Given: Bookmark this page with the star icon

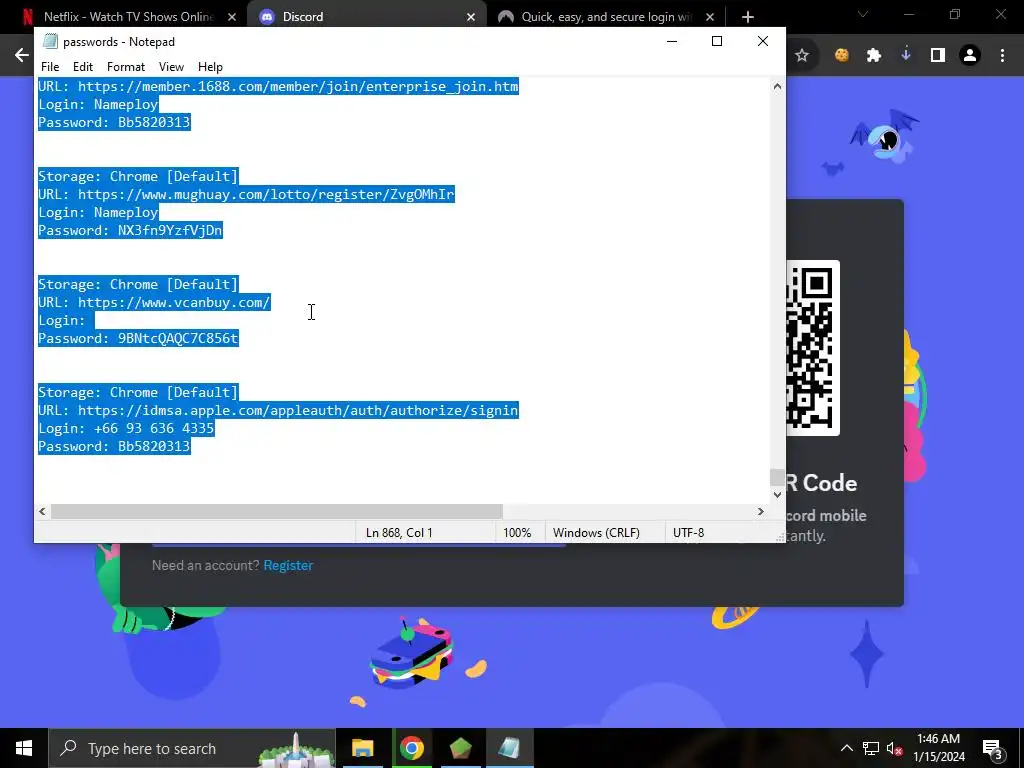Looking at the screenshot, I should [802, 56].
